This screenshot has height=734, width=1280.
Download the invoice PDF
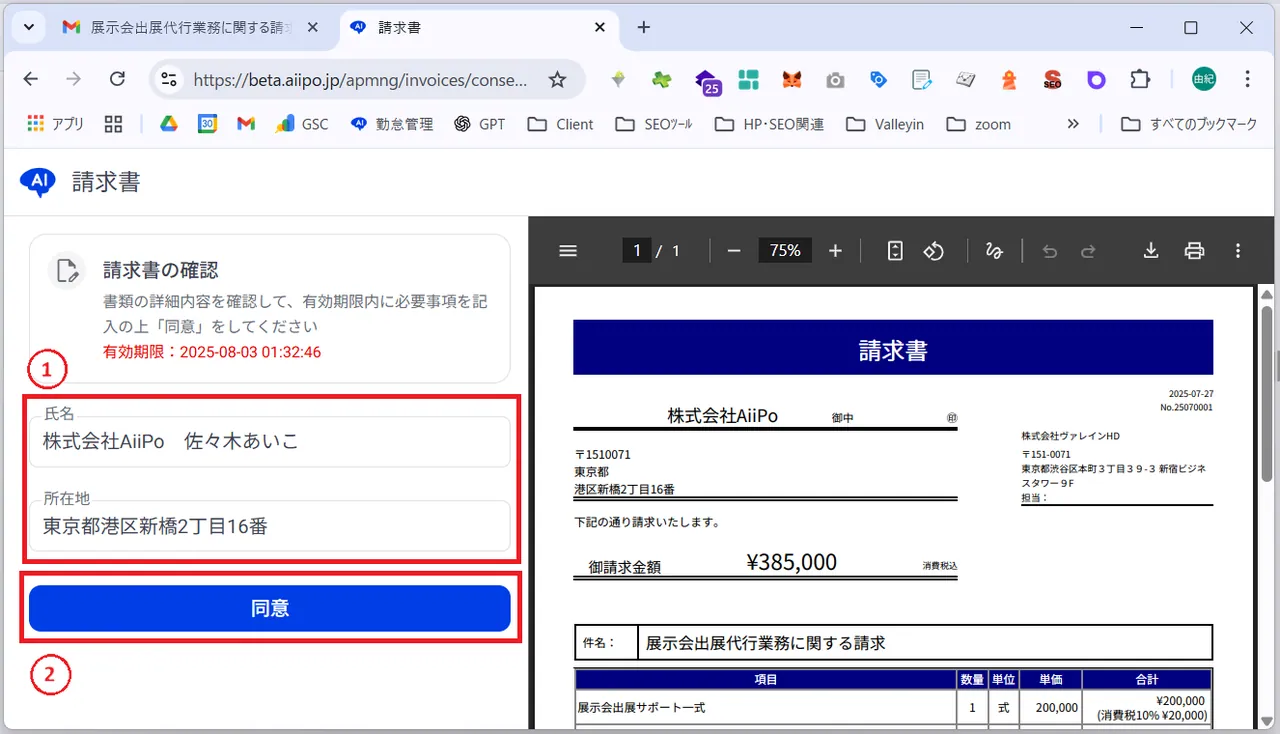pos(1151,251)
